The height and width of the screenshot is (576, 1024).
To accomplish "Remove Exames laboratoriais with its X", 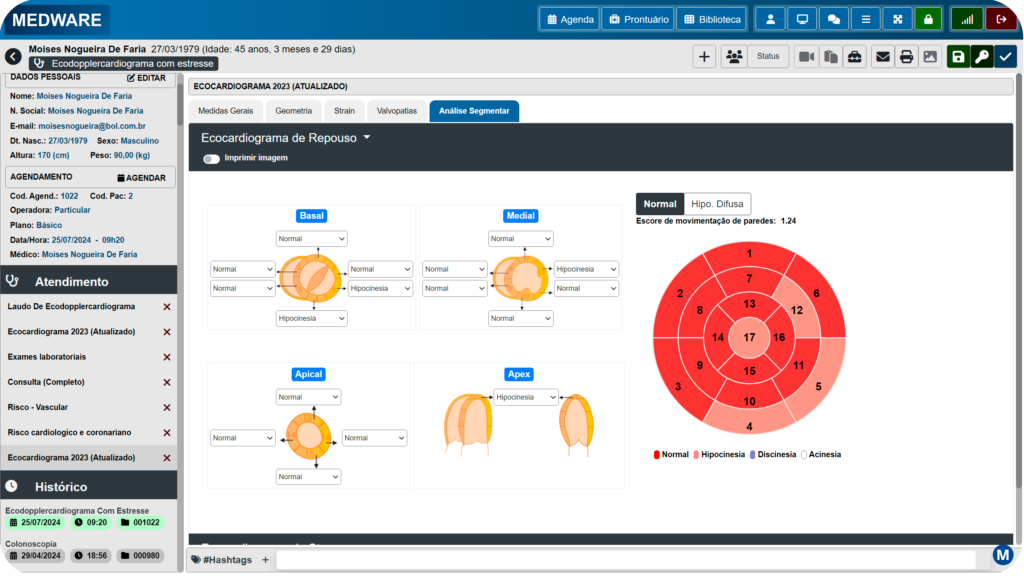I will 167,357.
